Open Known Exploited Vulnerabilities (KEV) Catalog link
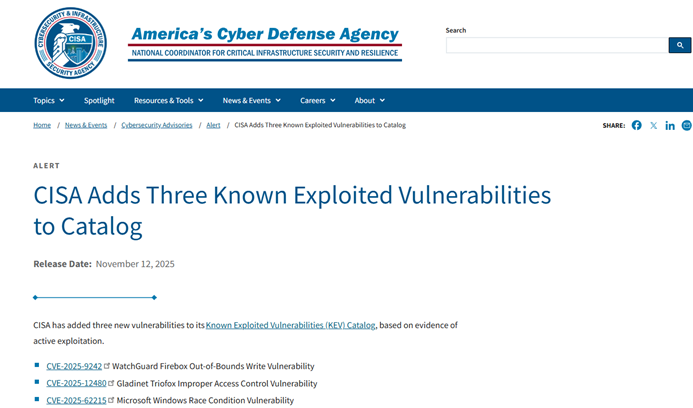The image size is (693, 408). click(290, 325)
